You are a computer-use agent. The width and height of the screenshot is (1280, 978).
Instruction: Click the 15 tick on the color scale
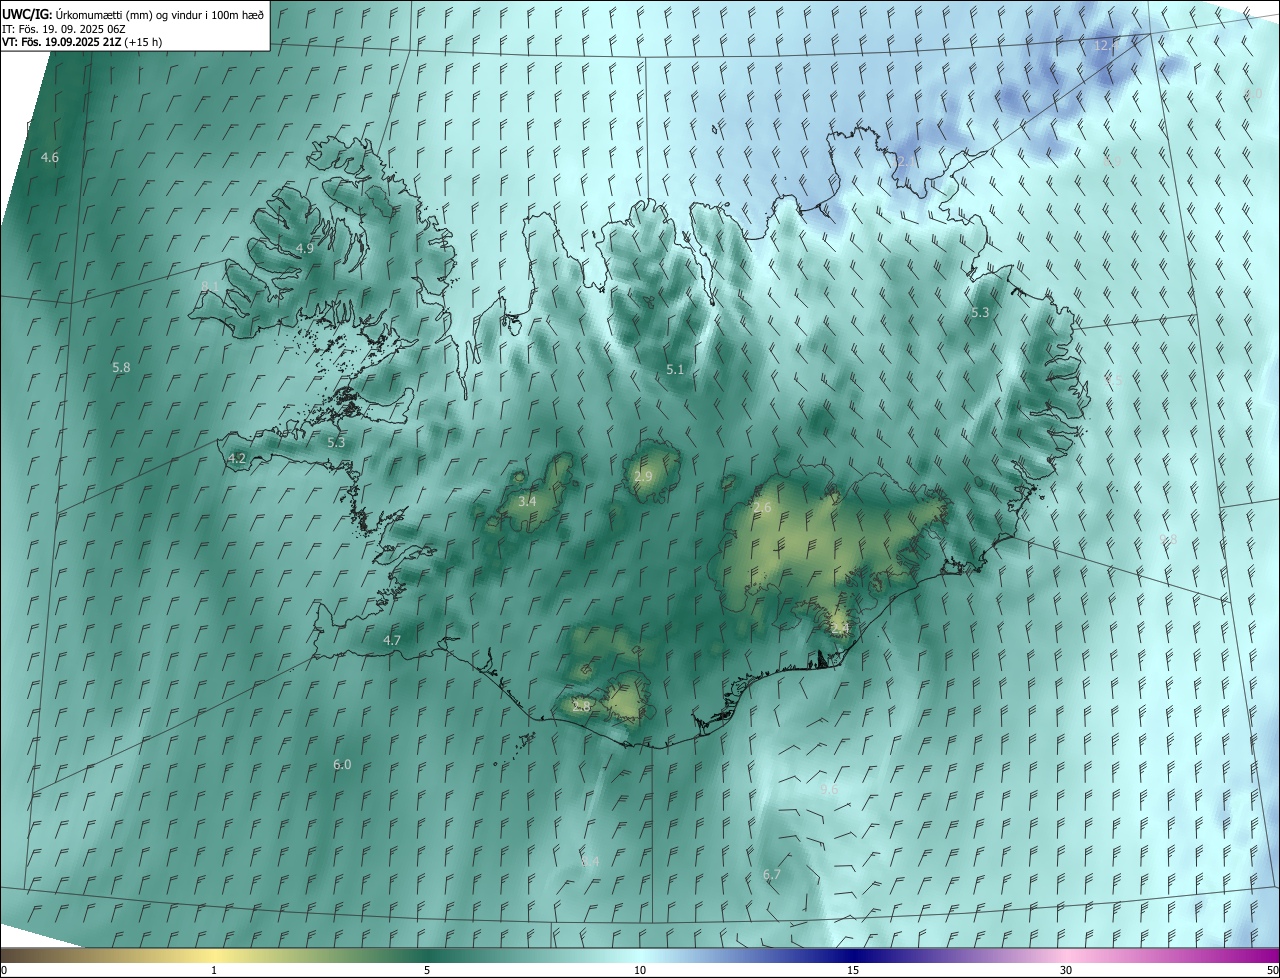[853, 970]
